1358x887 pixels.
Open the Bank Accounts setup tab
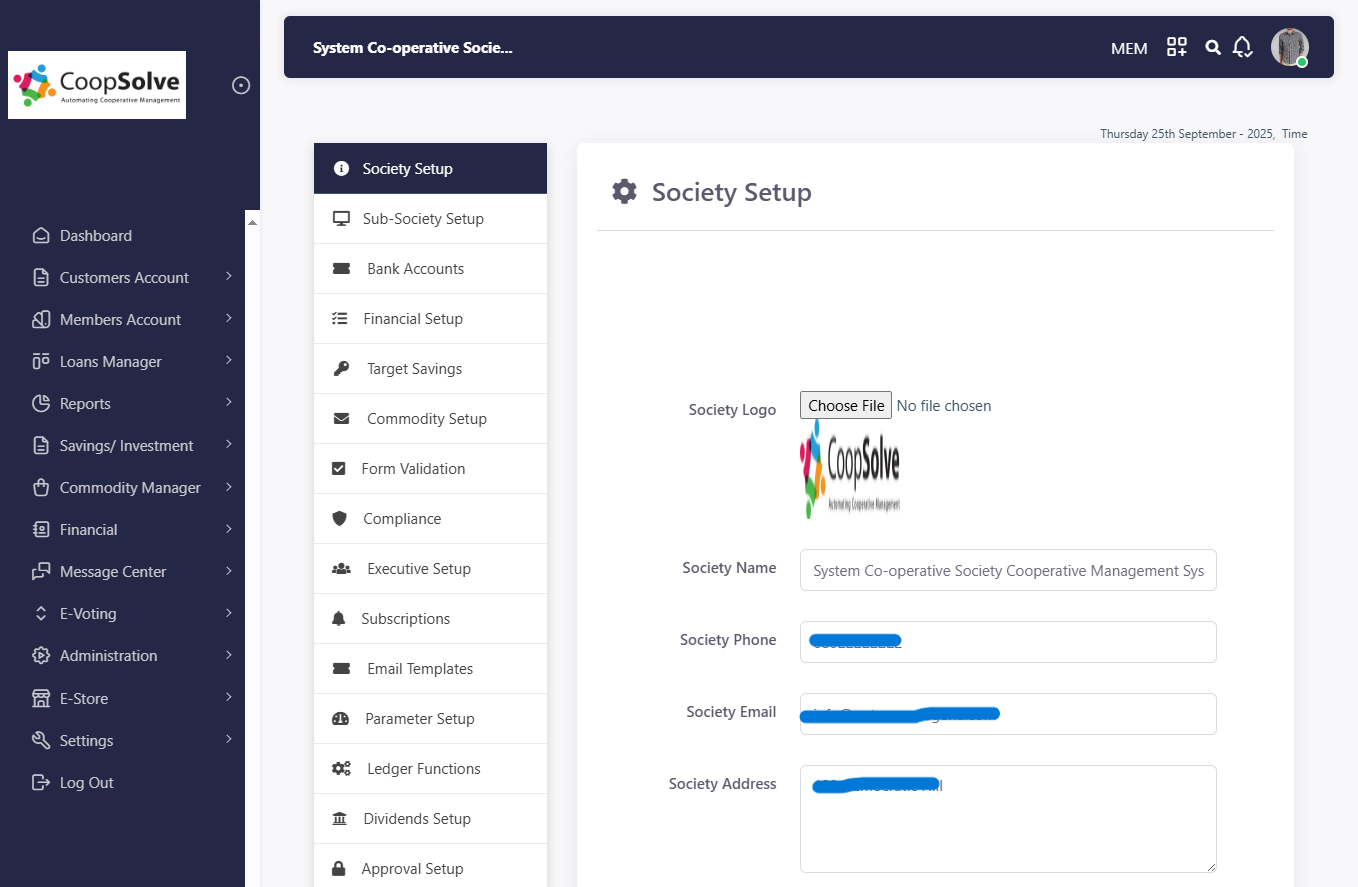click(x=415, y=269)
